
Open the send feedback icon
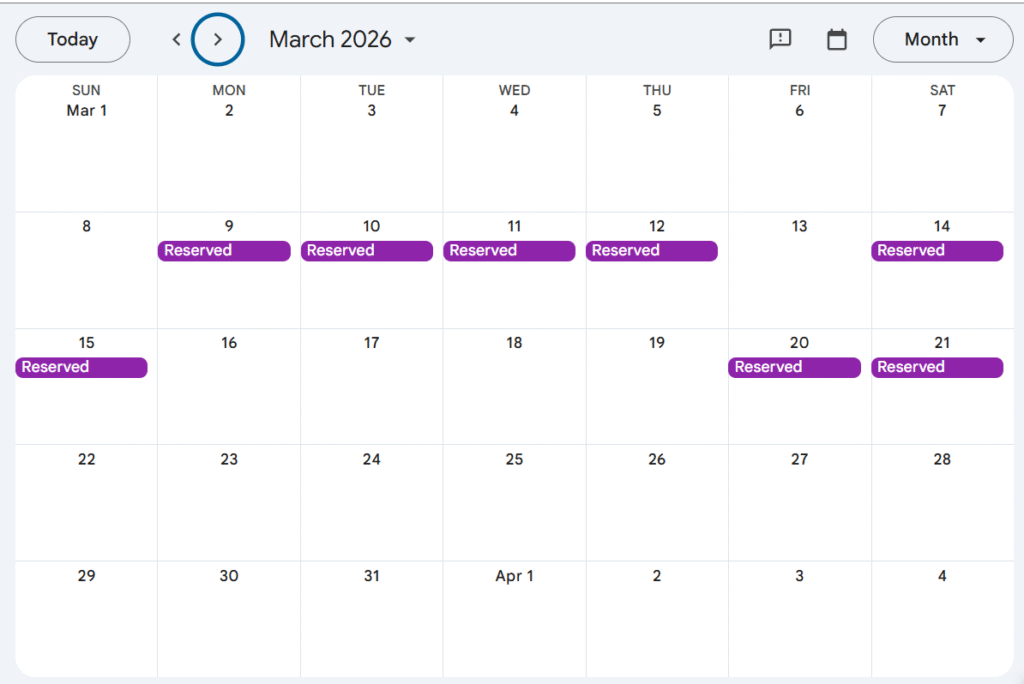coord(780,39)
